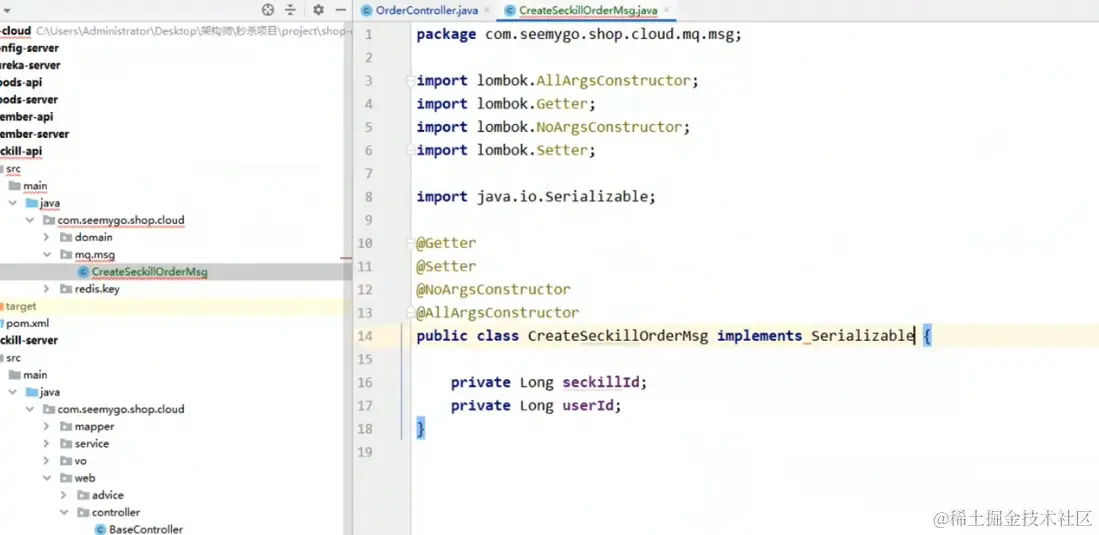Expand the advice package
This screenshot has height=535, width=1099.
64,495
